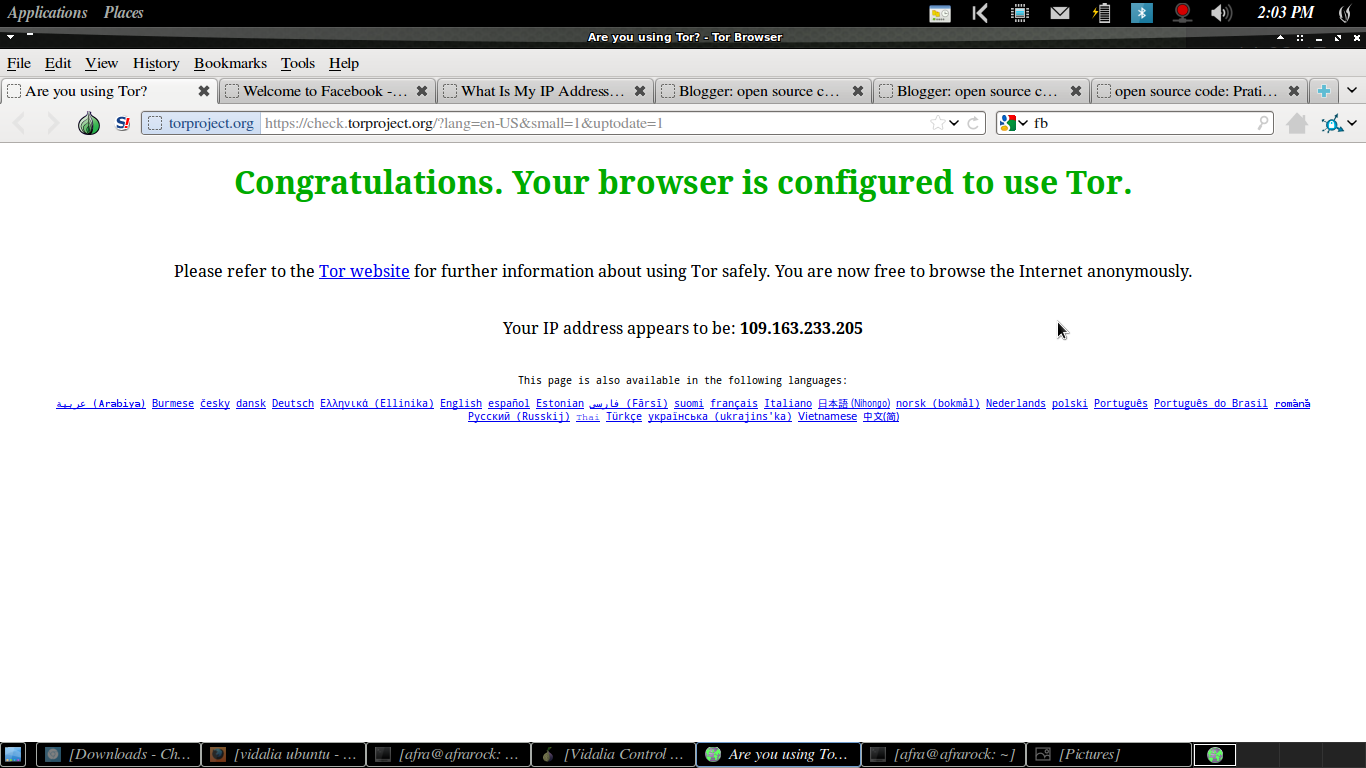This screenshot has height=768, width=1366.
Task: Switch to the [afra@afrarock: ~] taskbar window
Action: (943, 755)
